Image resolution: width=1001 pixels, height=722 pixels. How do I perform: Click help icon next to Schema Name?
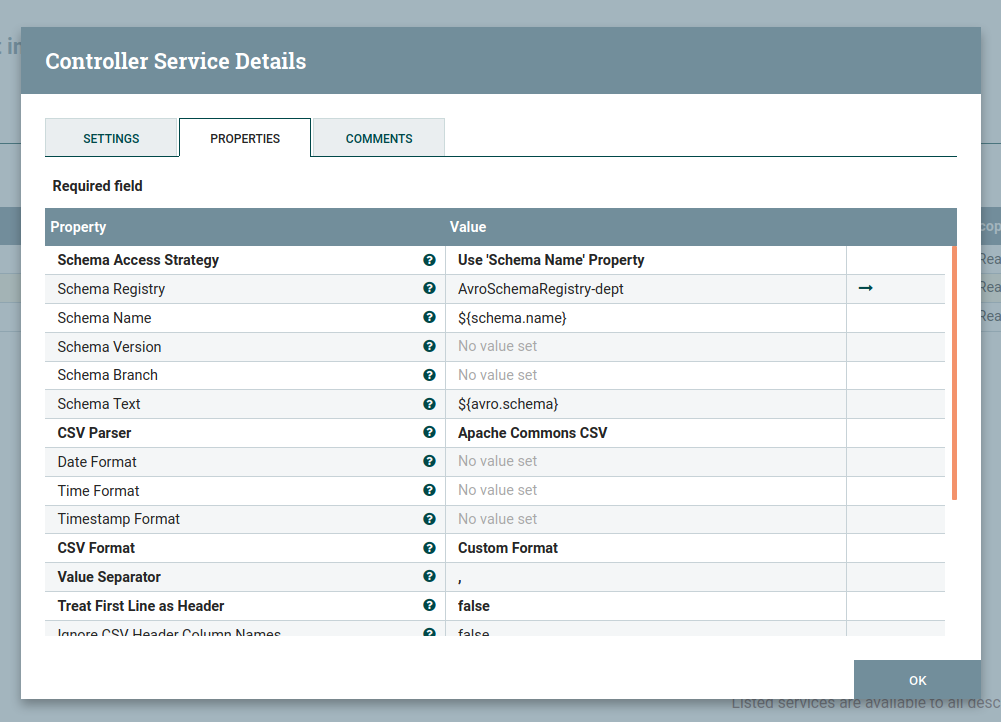tap(429, 318)
